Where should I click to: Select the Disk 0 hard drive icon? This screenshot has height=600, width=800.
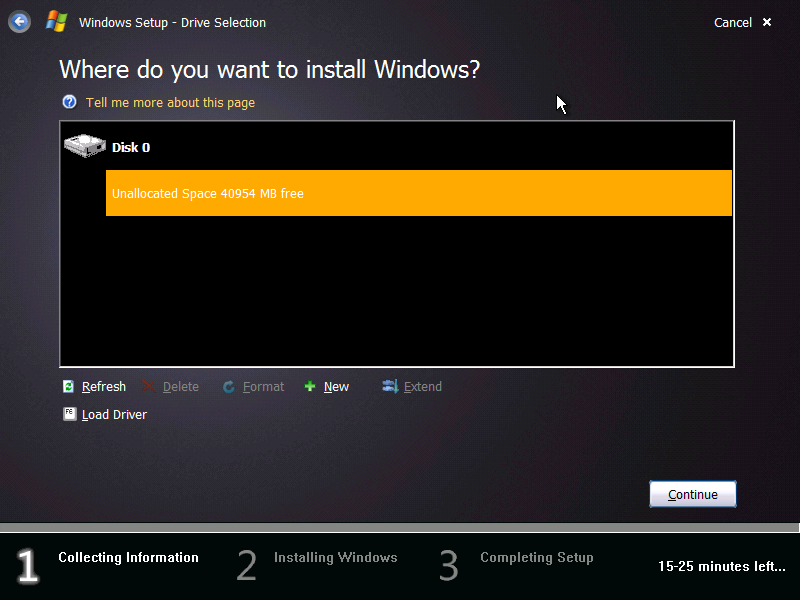[x=85, y=146]
